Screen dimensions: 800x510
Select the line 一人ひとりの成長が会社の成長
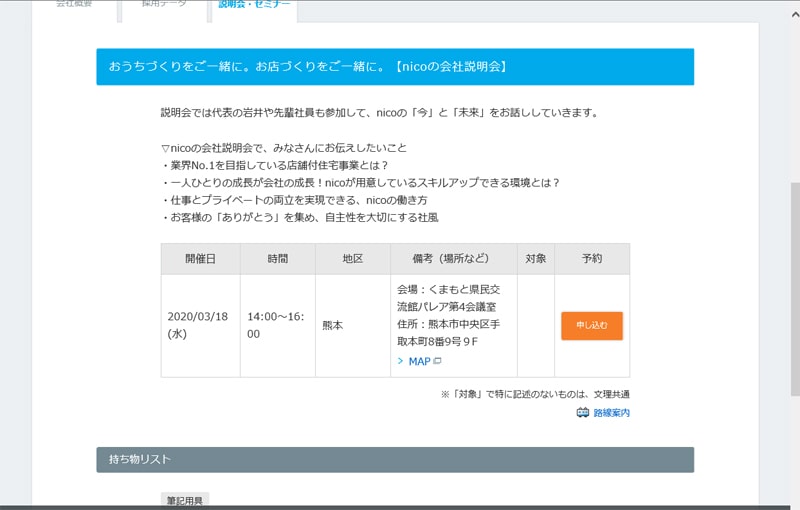(x=361, y=183)
